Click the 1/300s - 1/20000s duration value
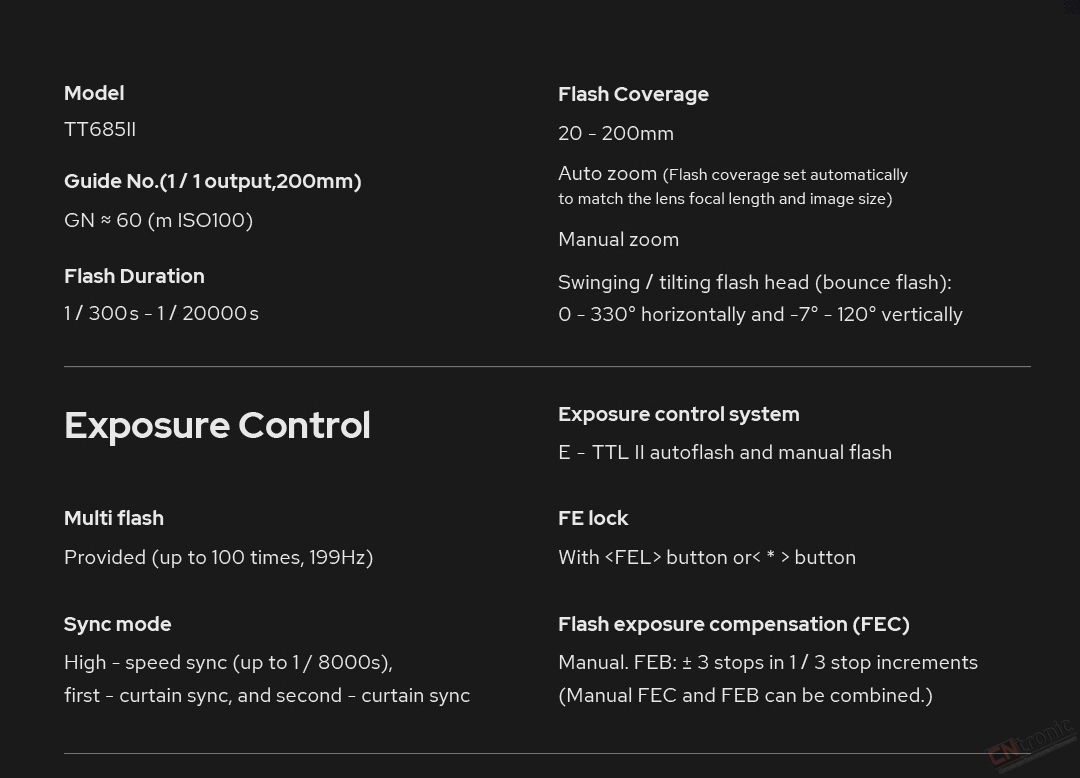This screenshot has width=1080, height=778. coord(161,313)
